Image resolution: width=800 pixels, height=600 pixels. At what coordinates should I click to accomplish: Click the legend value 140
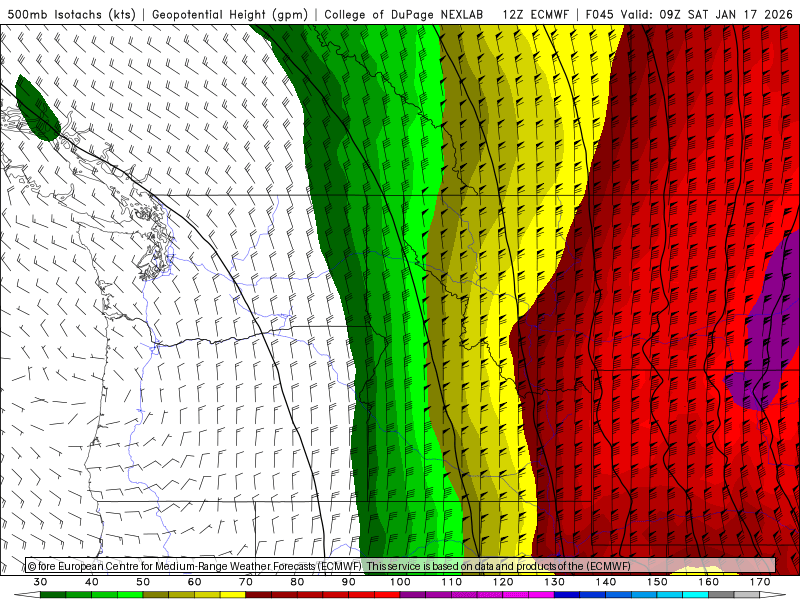coord(606,582)
